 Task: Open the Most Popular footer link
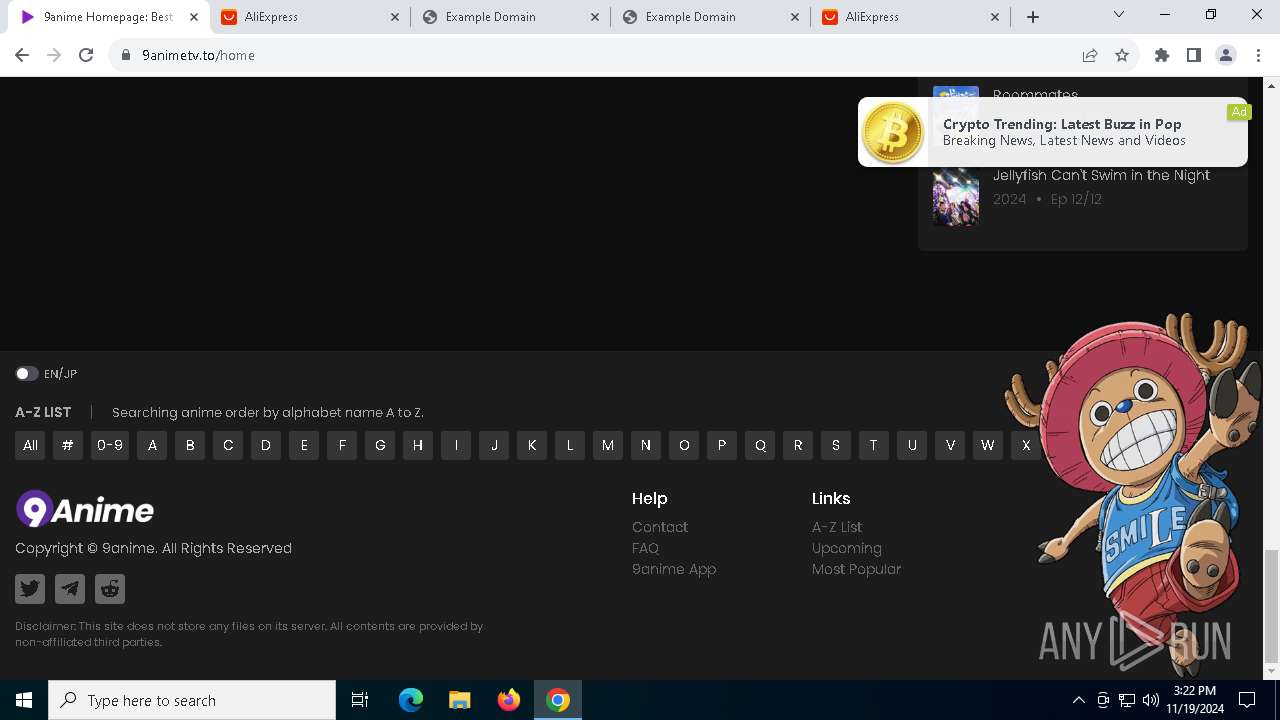click(x=856, y=569)
